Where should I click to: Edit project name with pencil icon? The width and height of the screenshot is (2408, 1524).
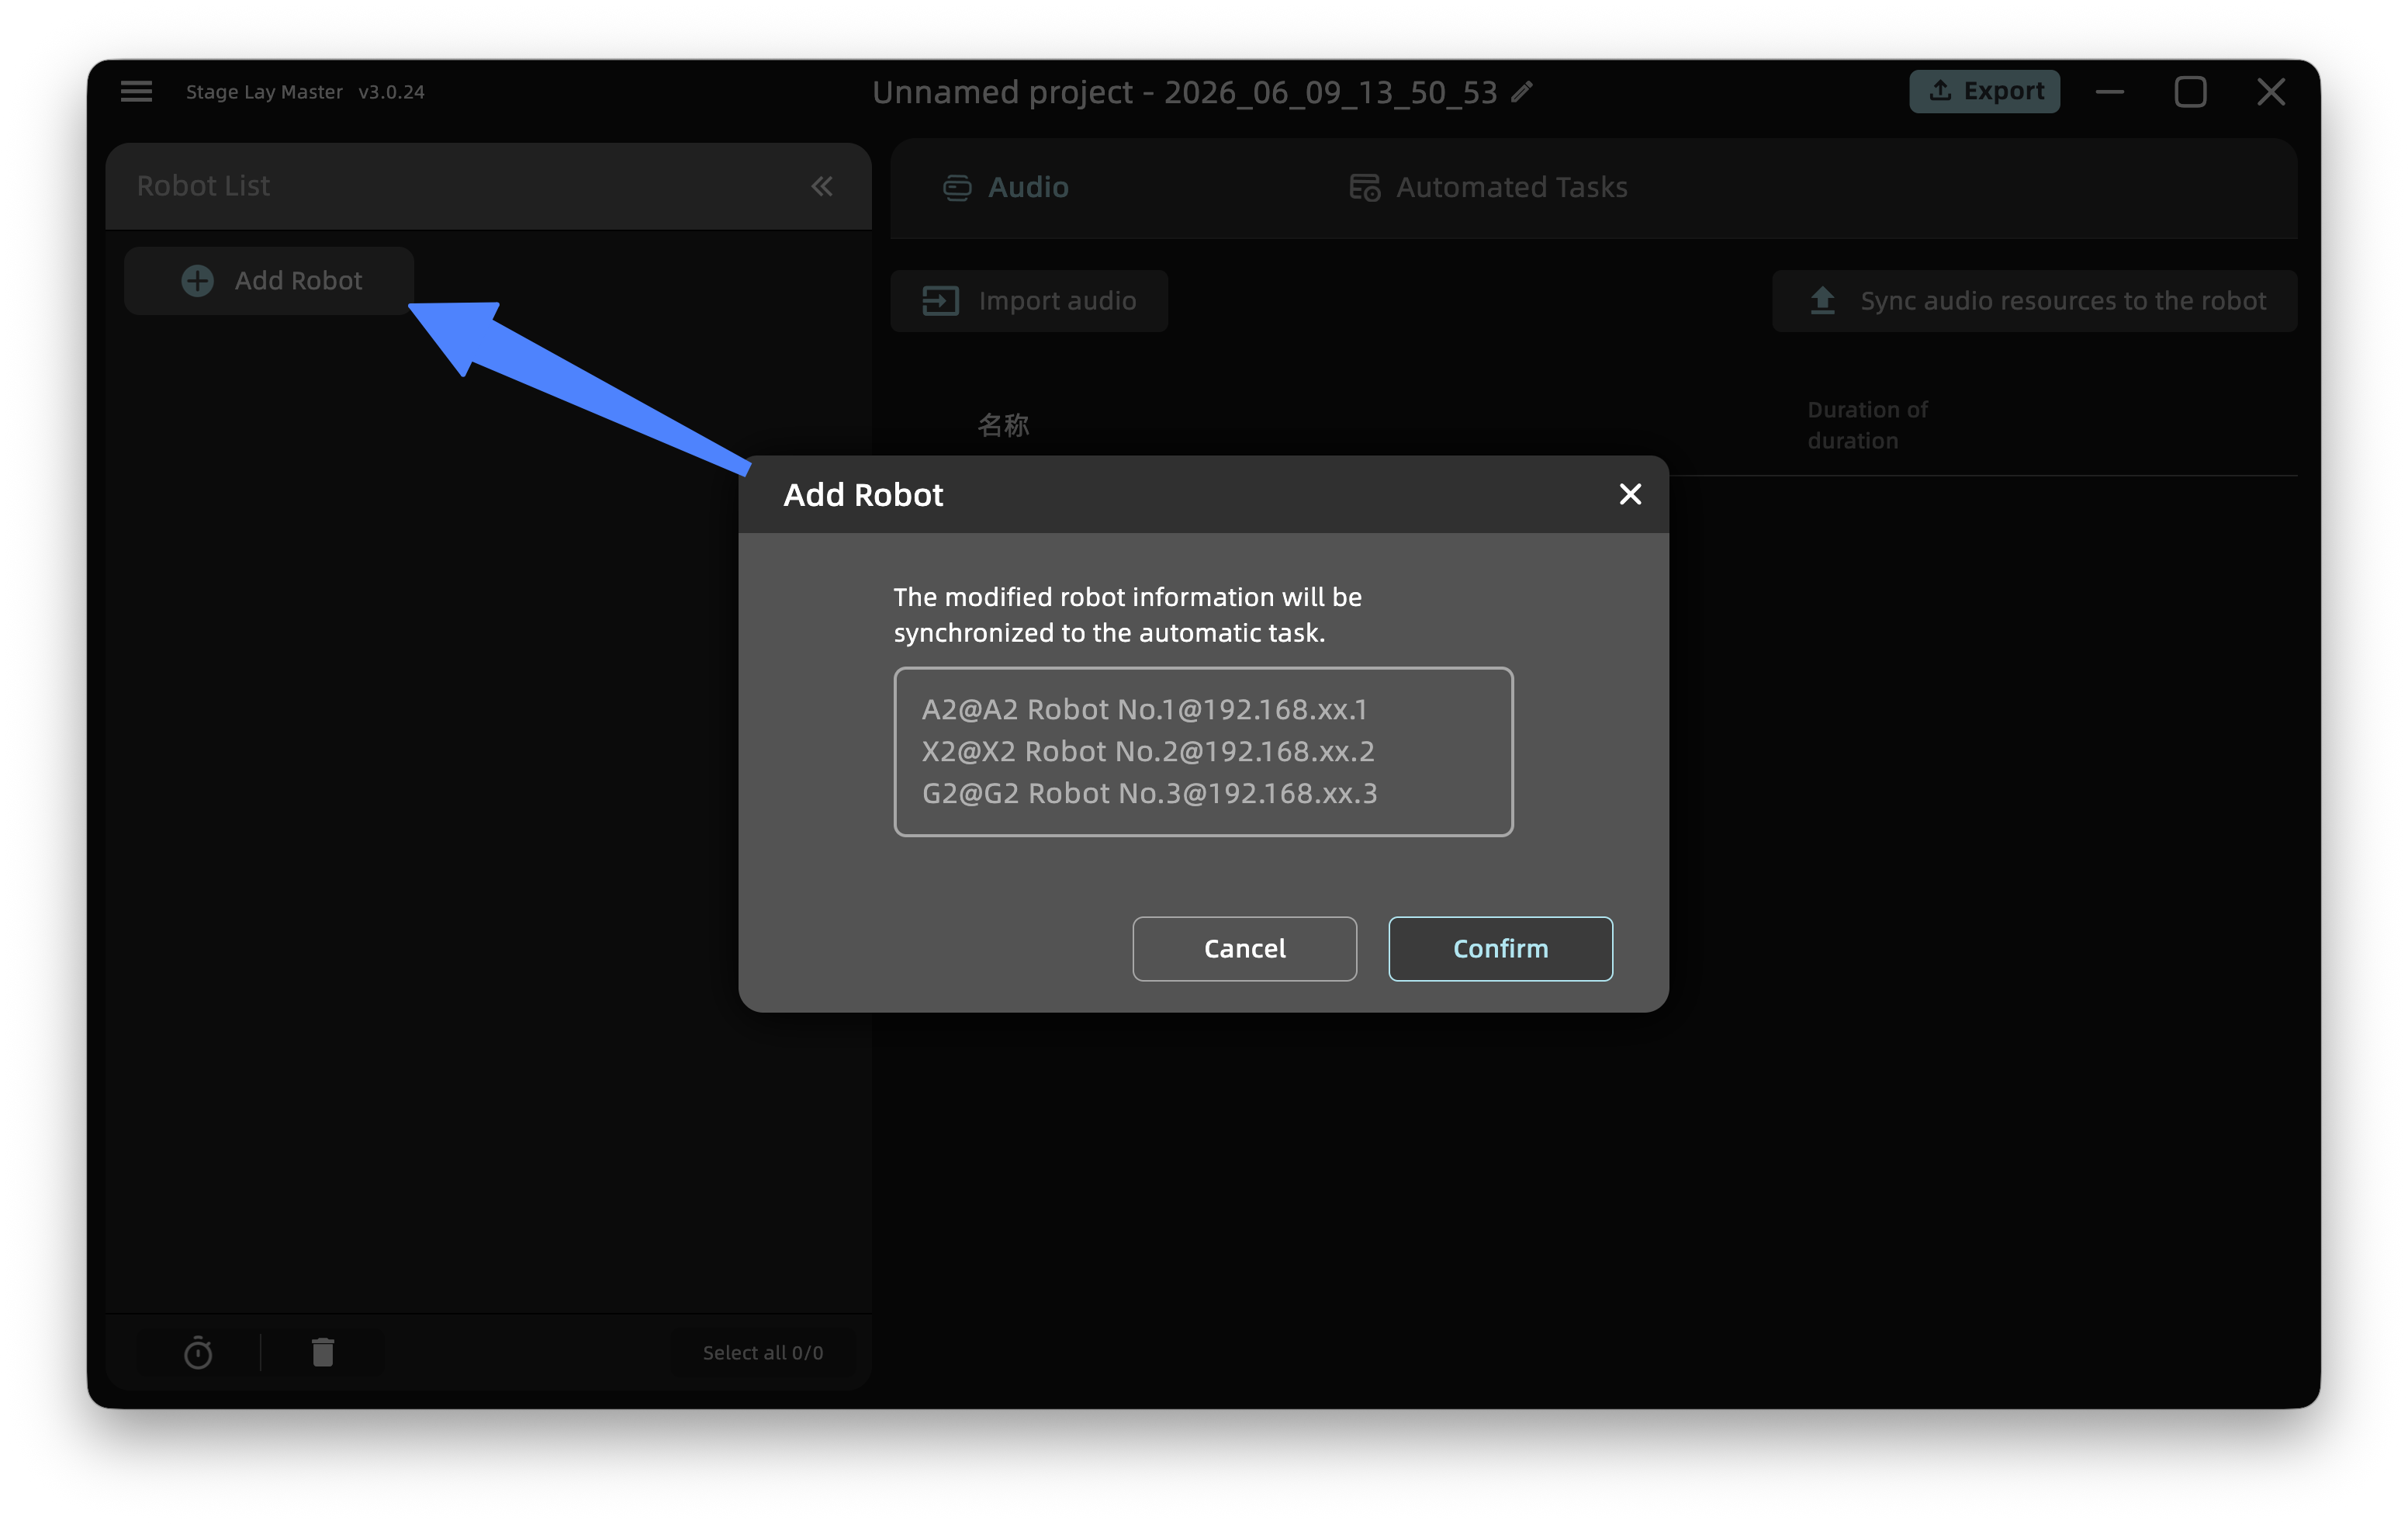tap(1522, 92)
